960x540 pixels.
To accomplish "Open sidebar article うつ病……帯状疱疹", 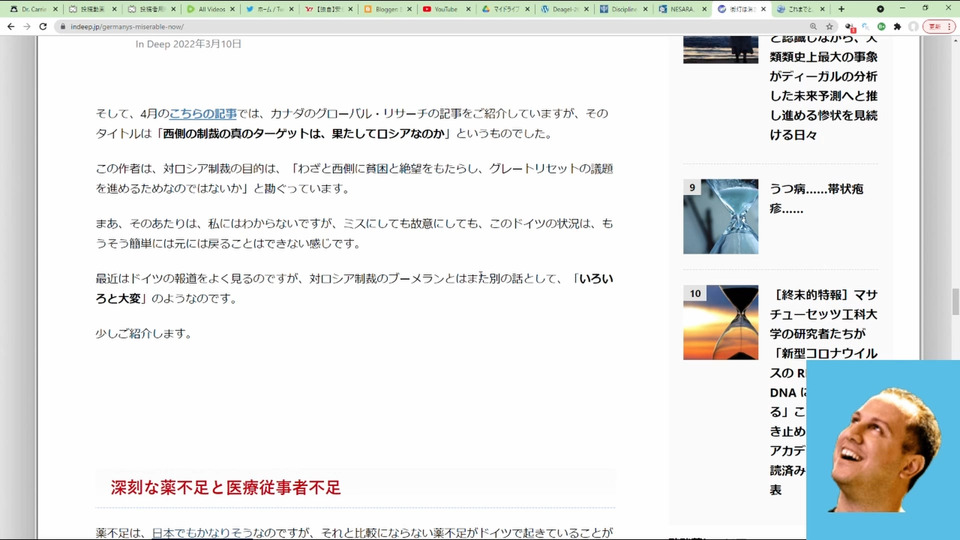I will tap(816, 199).
